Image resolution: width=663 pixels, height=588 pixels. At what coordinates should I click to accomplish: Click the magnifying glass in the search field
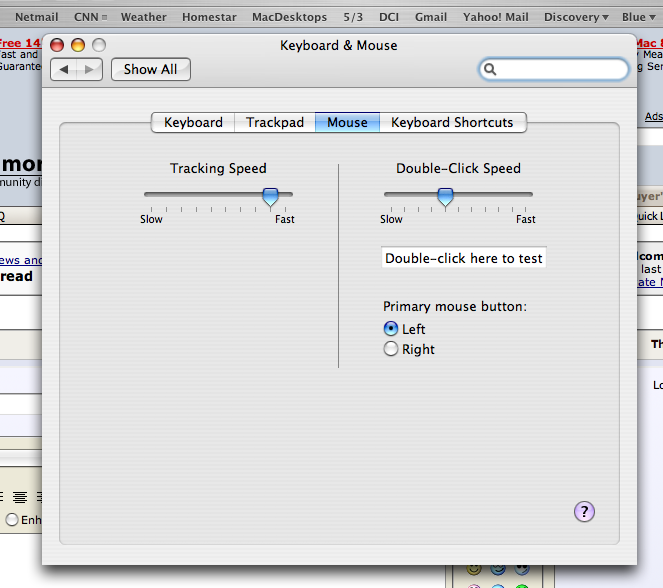coord(490,69)
